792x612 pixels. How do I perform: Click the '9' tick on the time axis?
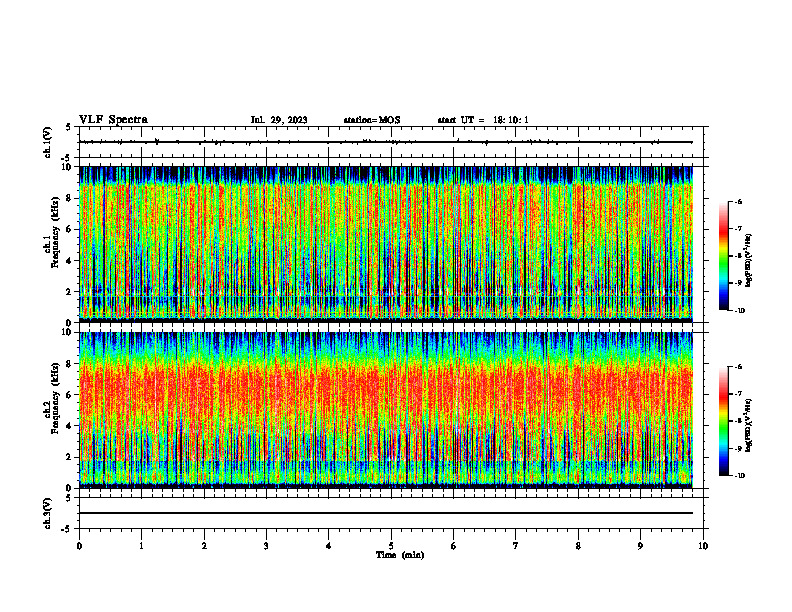[640, 546]
